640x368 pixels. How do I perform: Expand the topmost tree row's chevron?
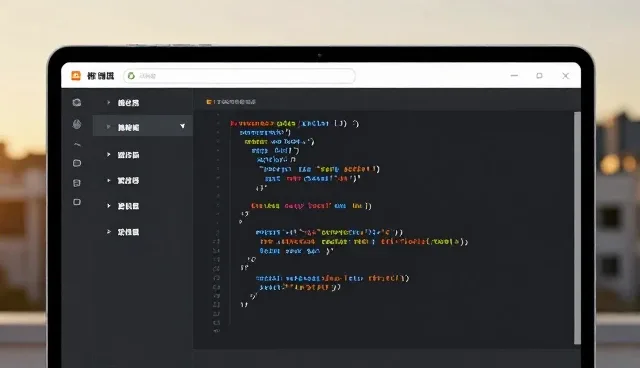pyautogui.click(x=109, y=102)
